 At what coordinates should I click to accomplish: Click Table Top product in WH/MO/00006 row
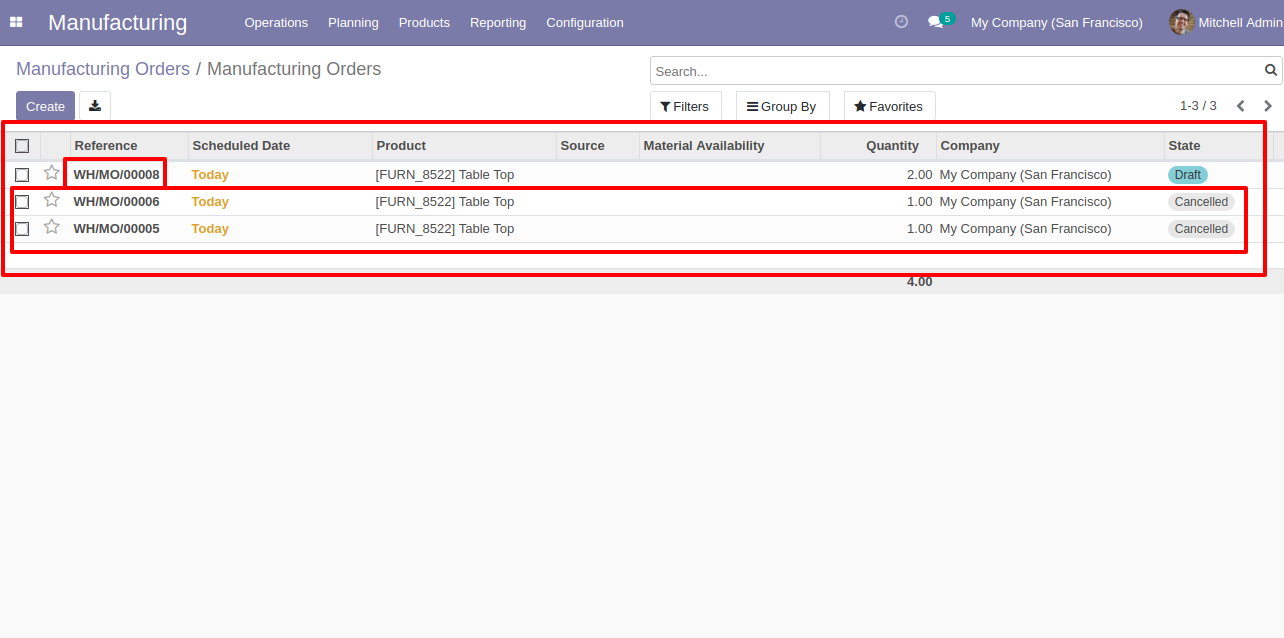(x=445, y=202)
